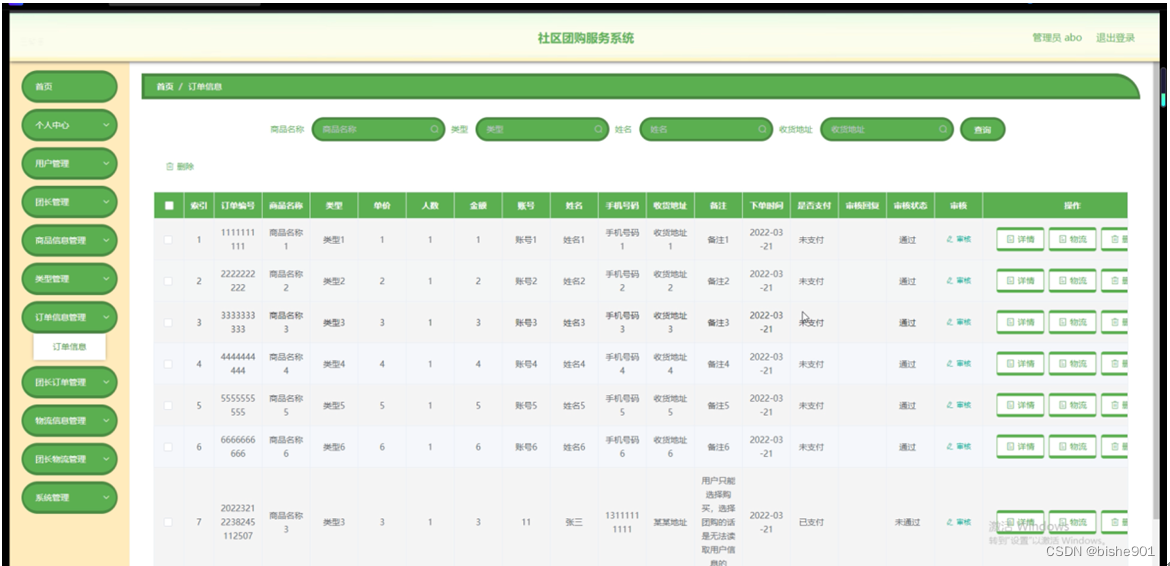Click the 社区团购服务系统 title
1170x566 pixels.
click(586, 38)
